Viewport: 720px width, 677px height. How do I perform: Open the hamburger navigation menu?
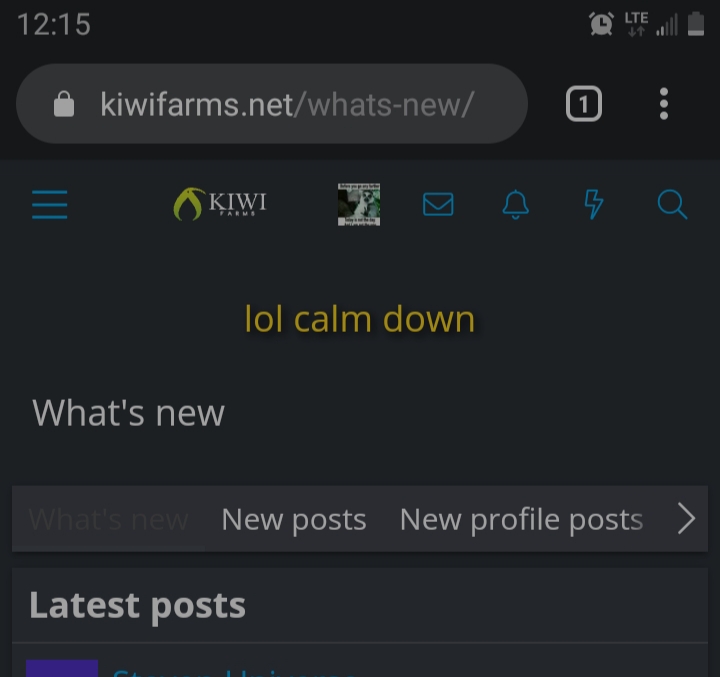pyautogui.click(x=50, y=205)
